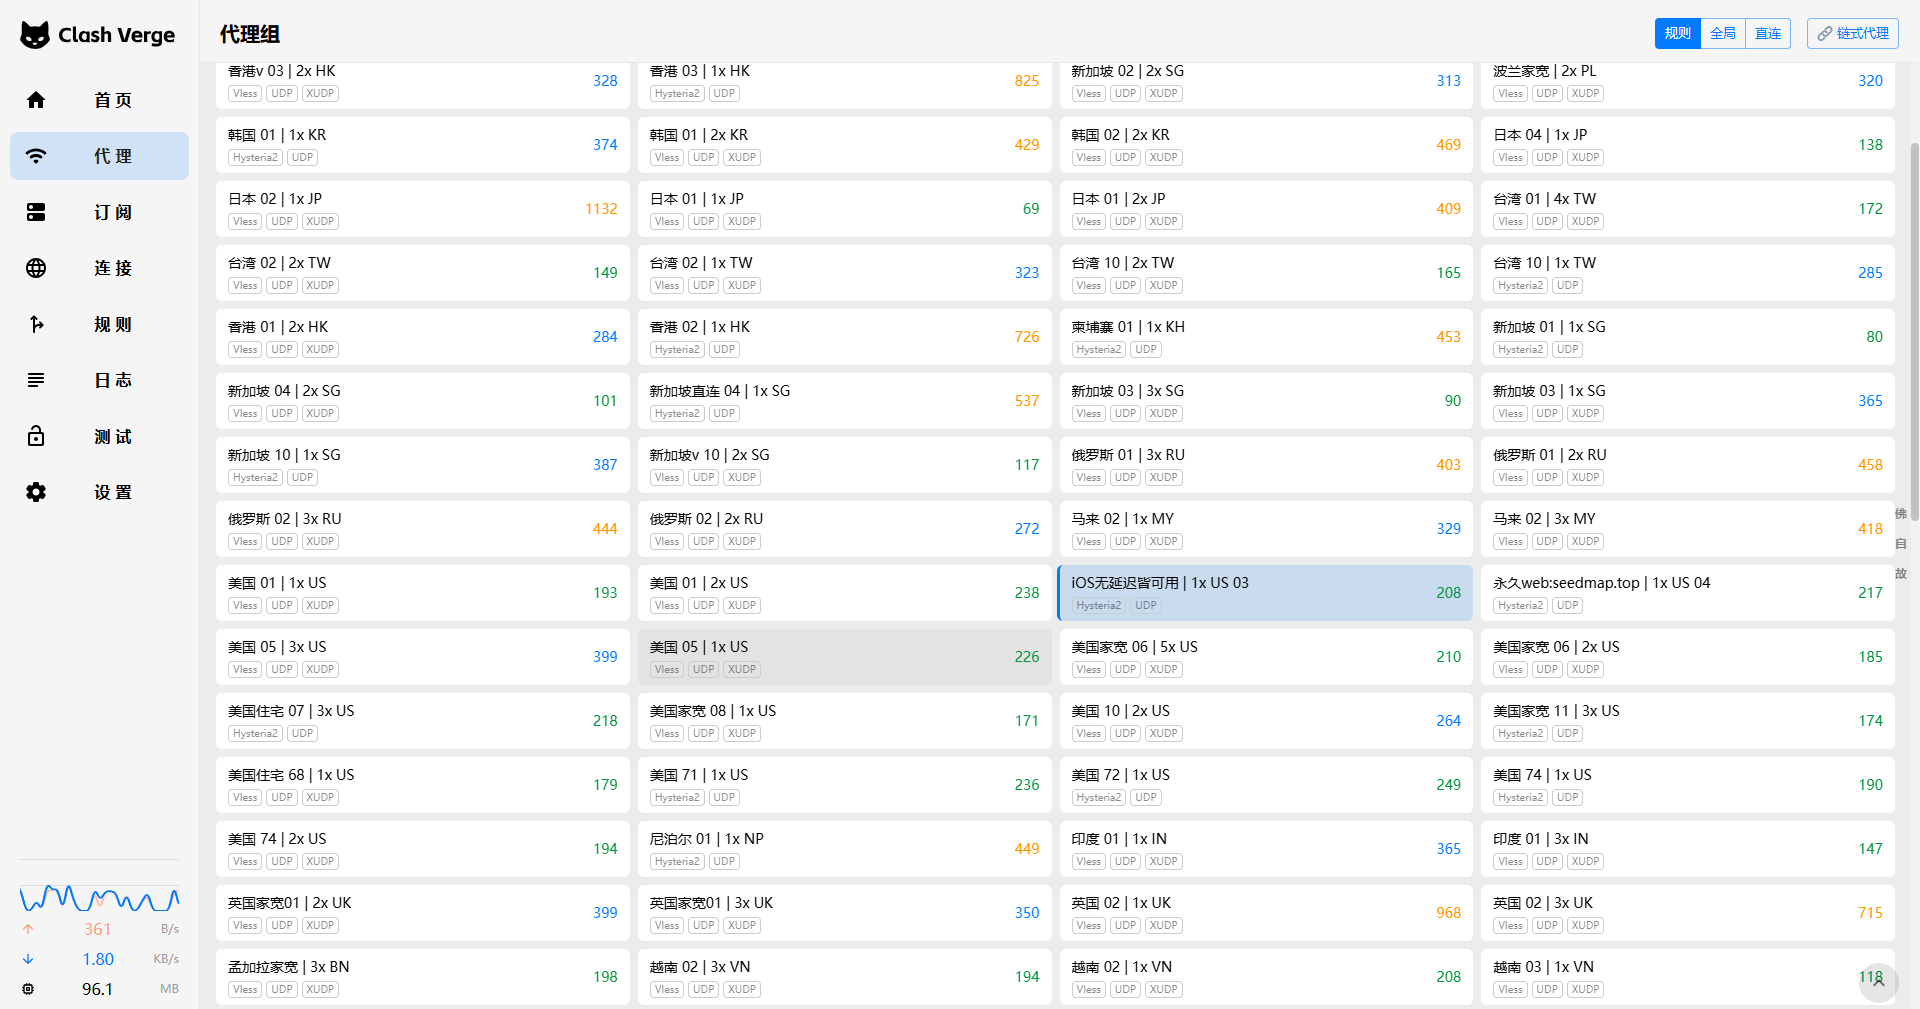This screenshot has height=1009, width=1920.
Task: Open rules via the fork arrow icon
Action: tap(36, 324)
